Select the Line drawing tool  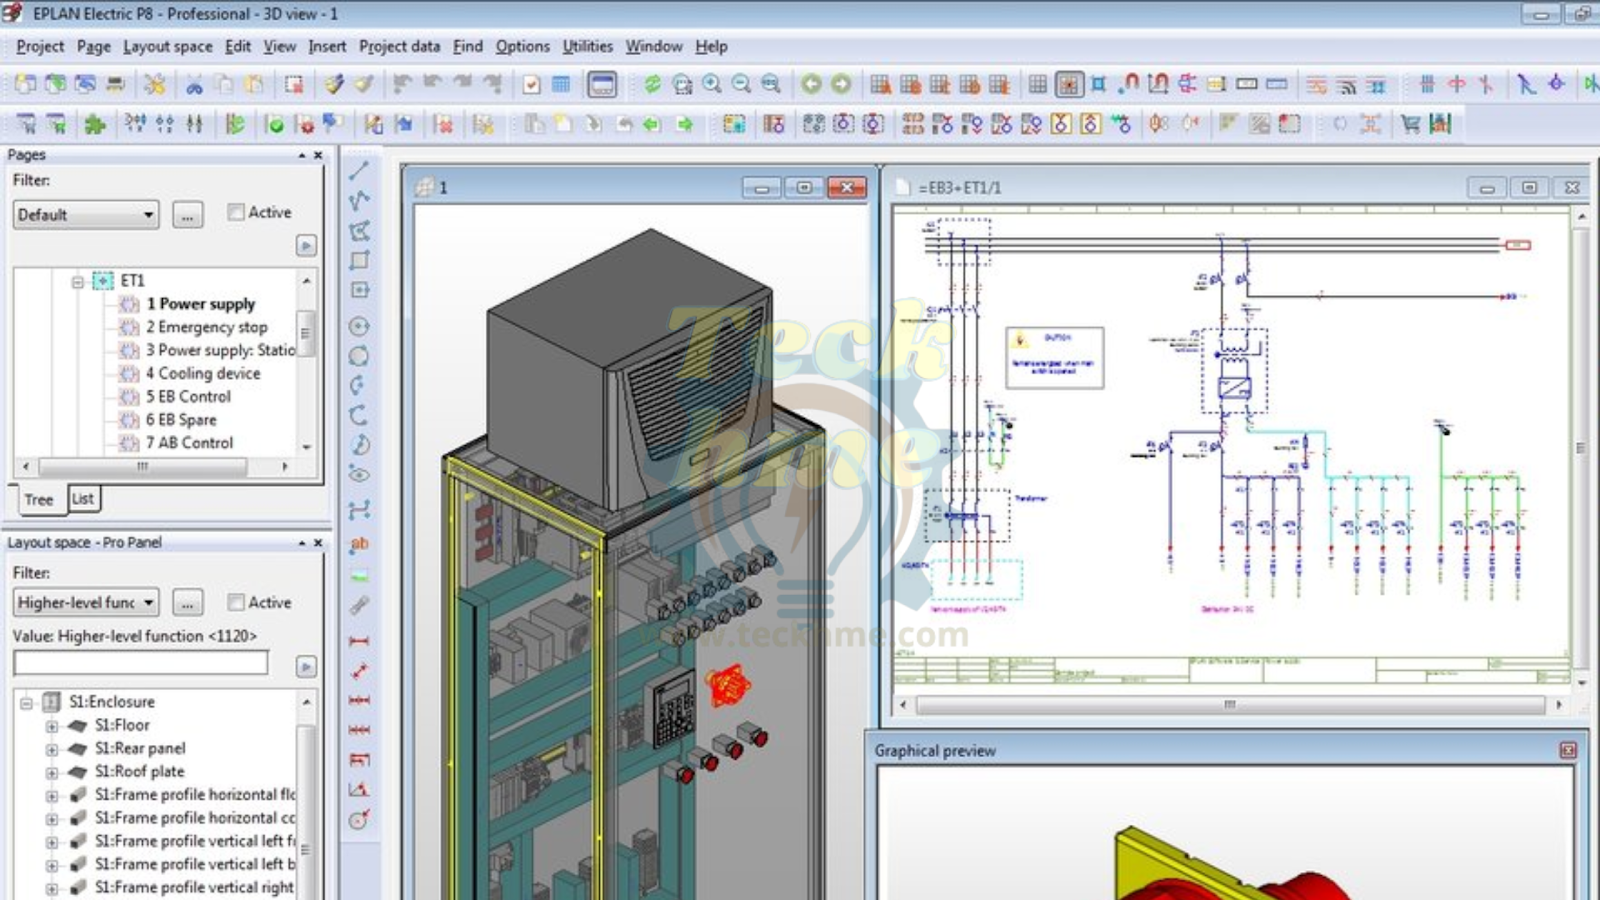359,171
